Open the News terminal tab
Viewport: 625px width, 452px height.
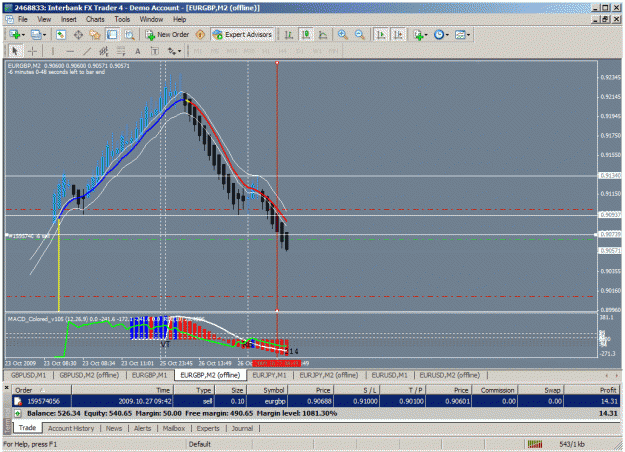[x=114, y=428]
